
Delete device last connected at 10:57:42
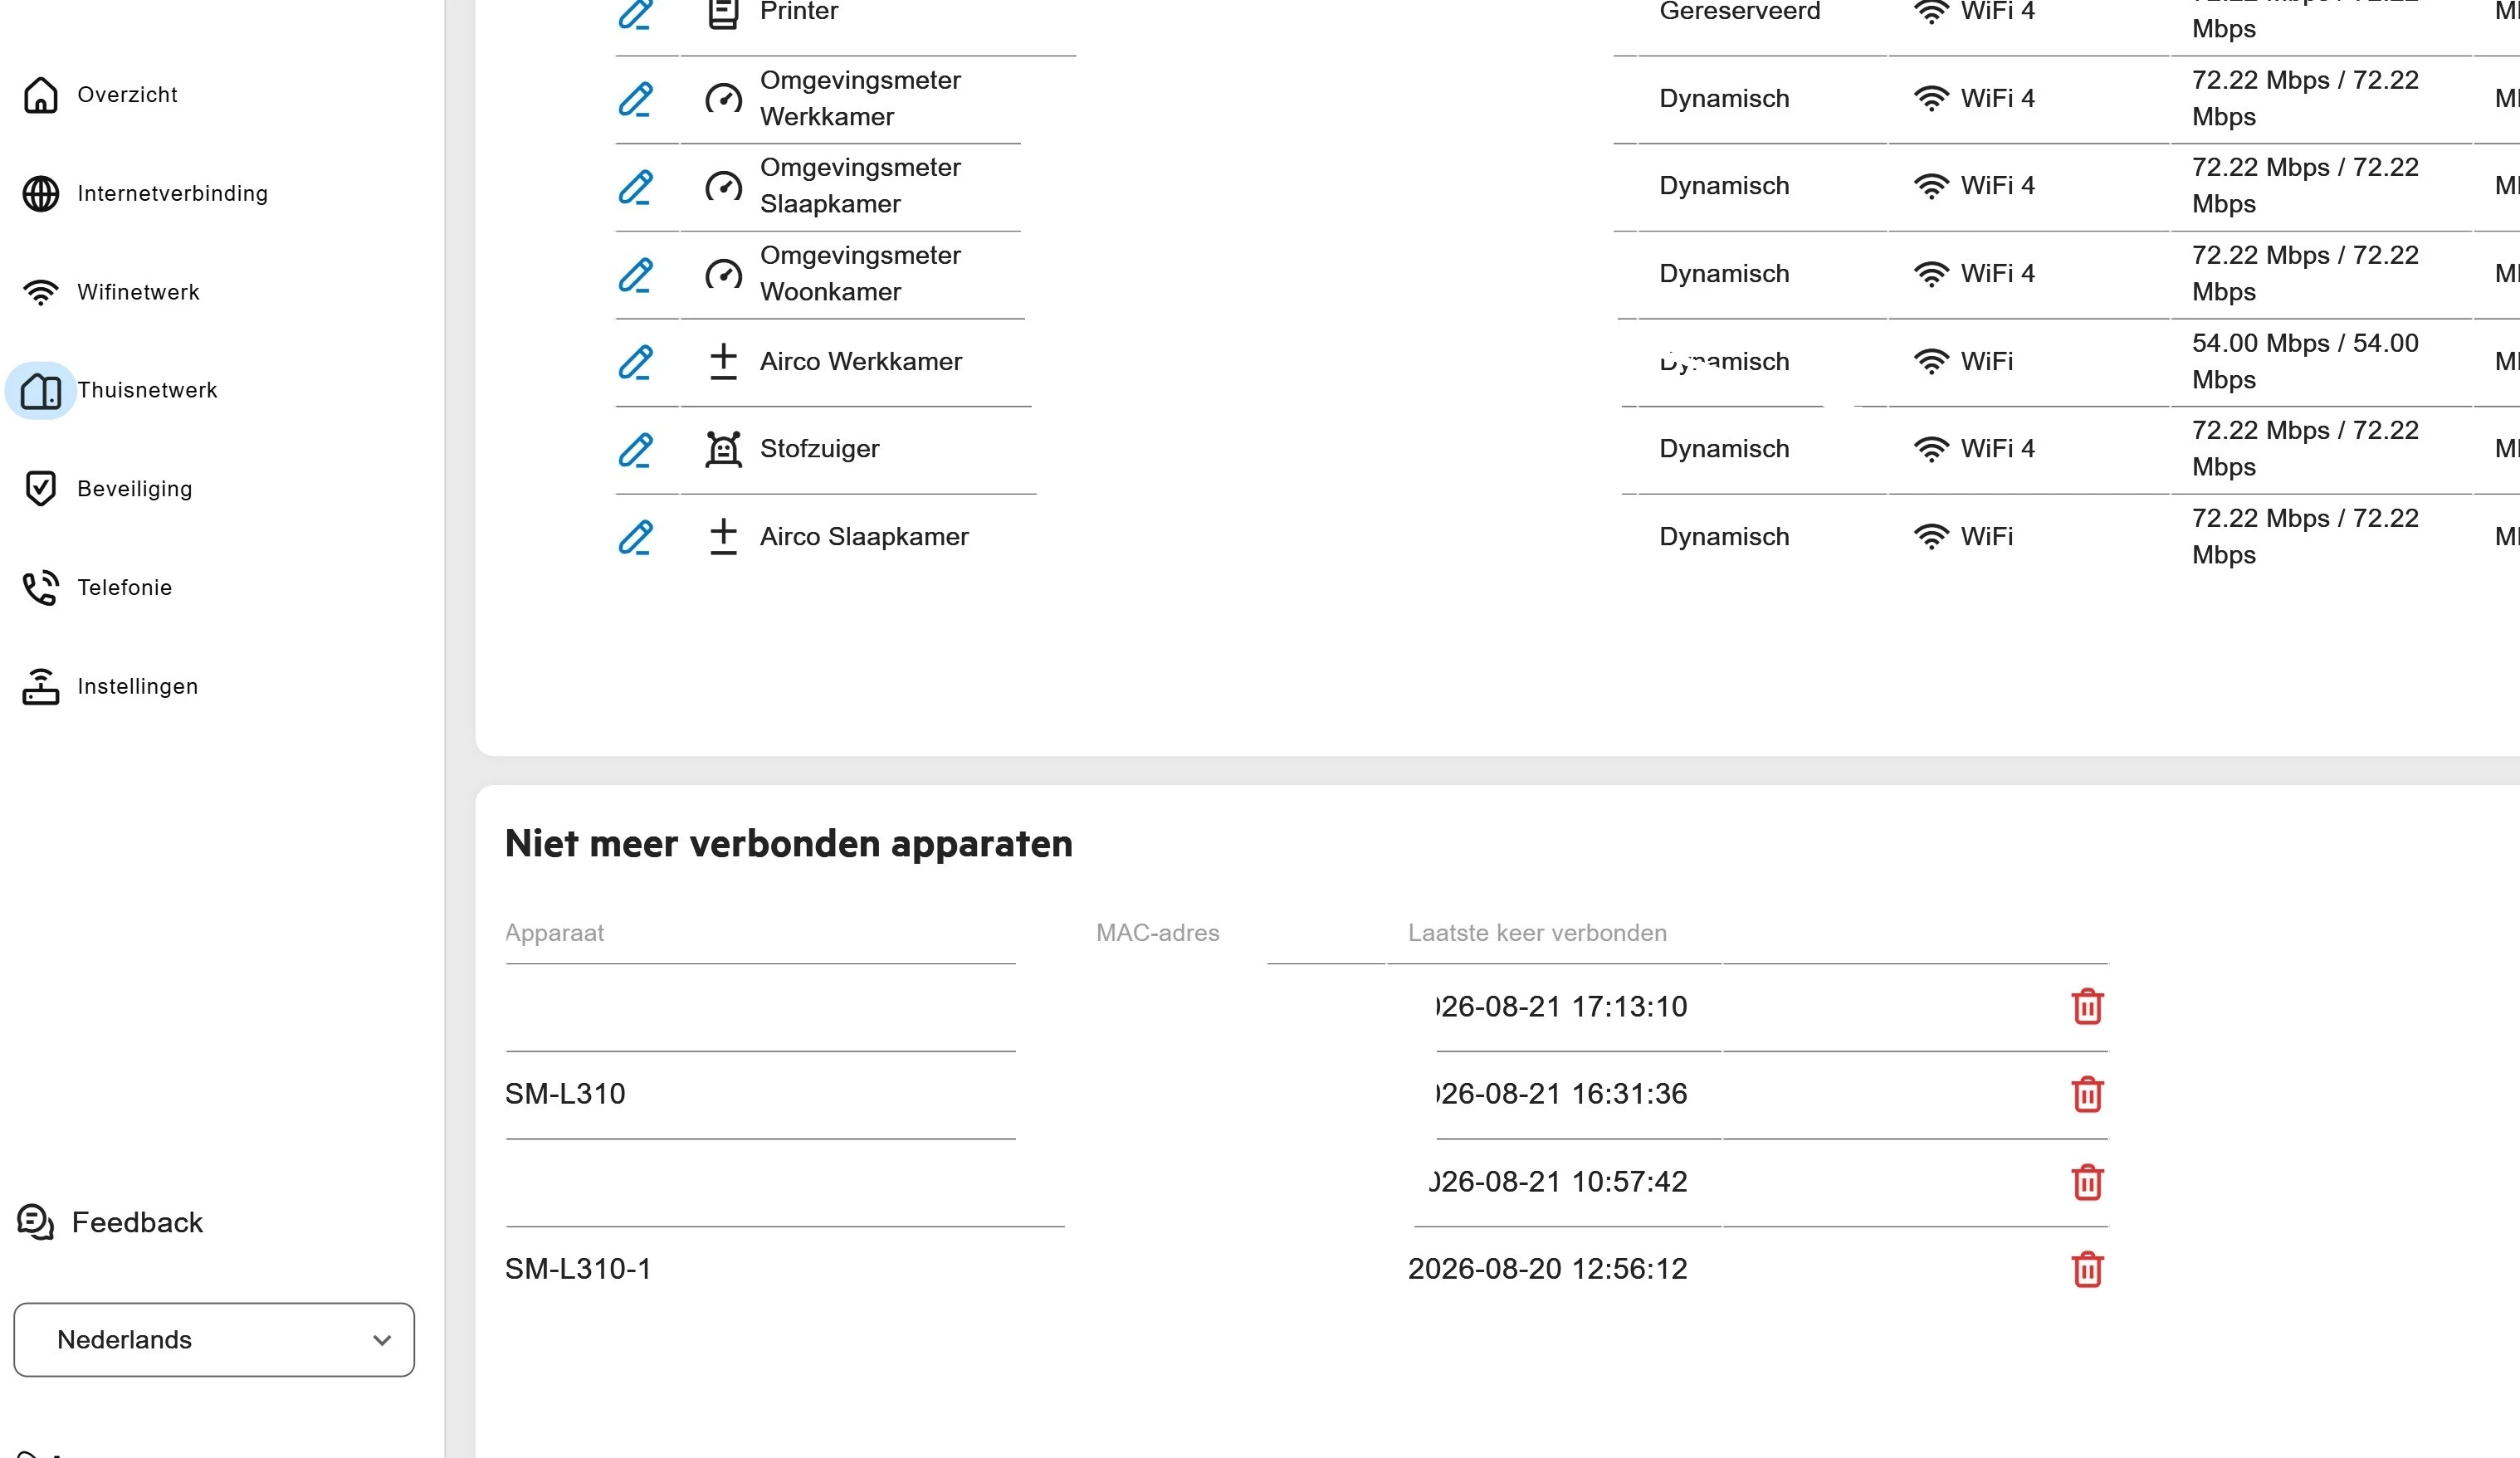click(2087, 1182)
